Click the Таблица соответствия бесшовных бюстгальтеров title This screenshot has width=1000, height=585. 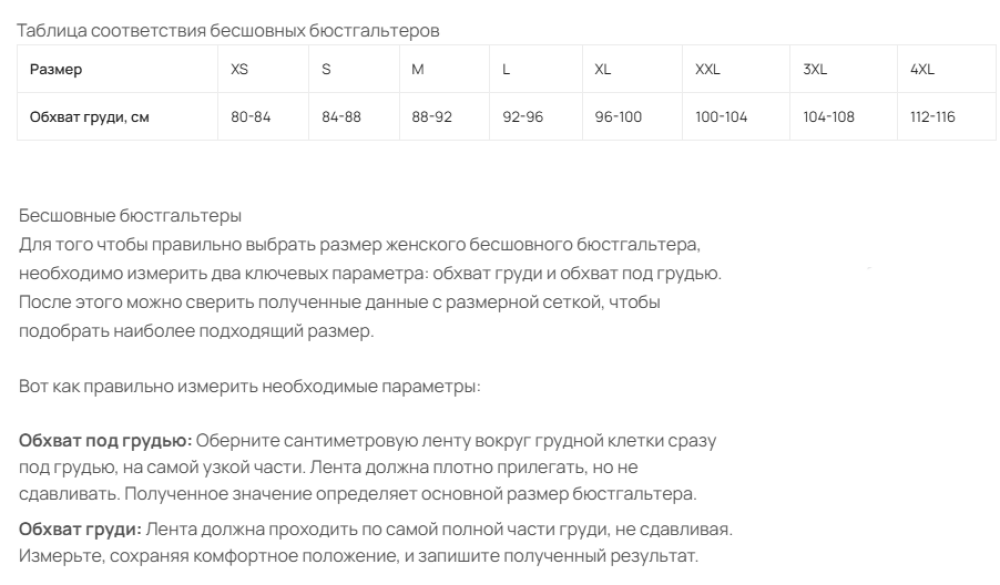[228, 31]
